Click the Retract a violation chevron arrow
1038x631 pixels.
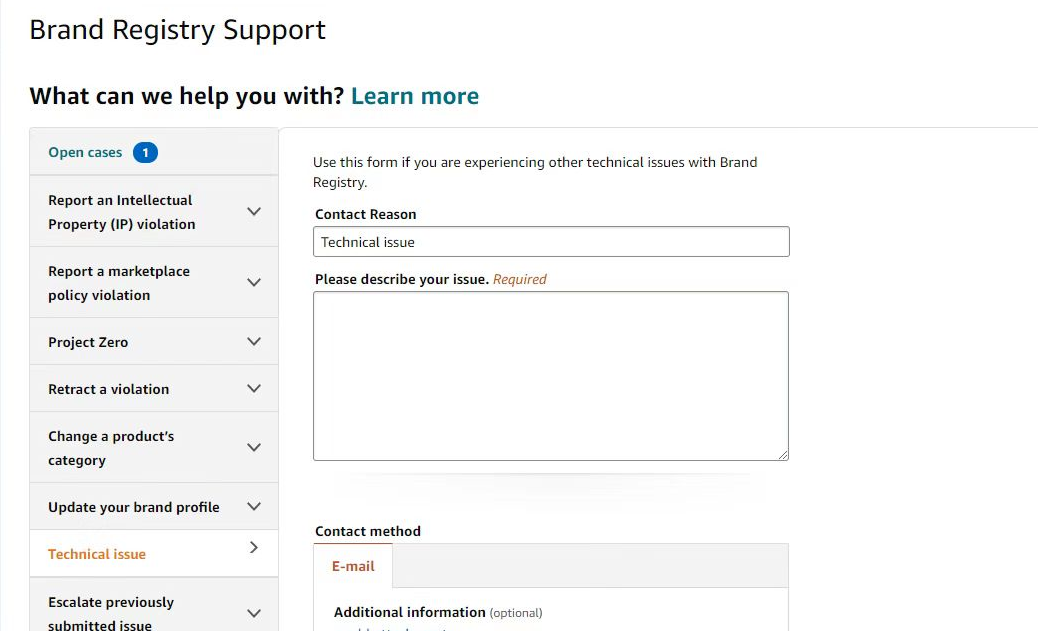(x=254, y=389)
